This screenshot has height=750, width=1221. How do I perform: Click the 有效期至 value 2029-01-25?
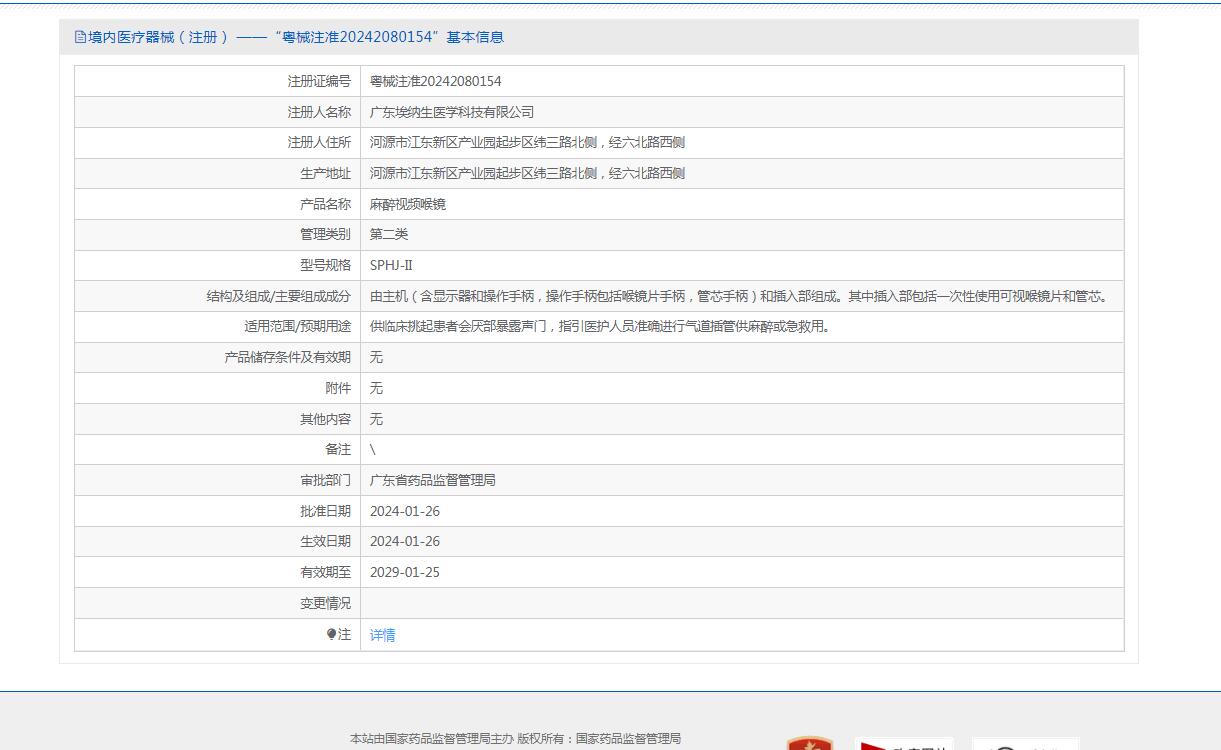pos(405,572)
